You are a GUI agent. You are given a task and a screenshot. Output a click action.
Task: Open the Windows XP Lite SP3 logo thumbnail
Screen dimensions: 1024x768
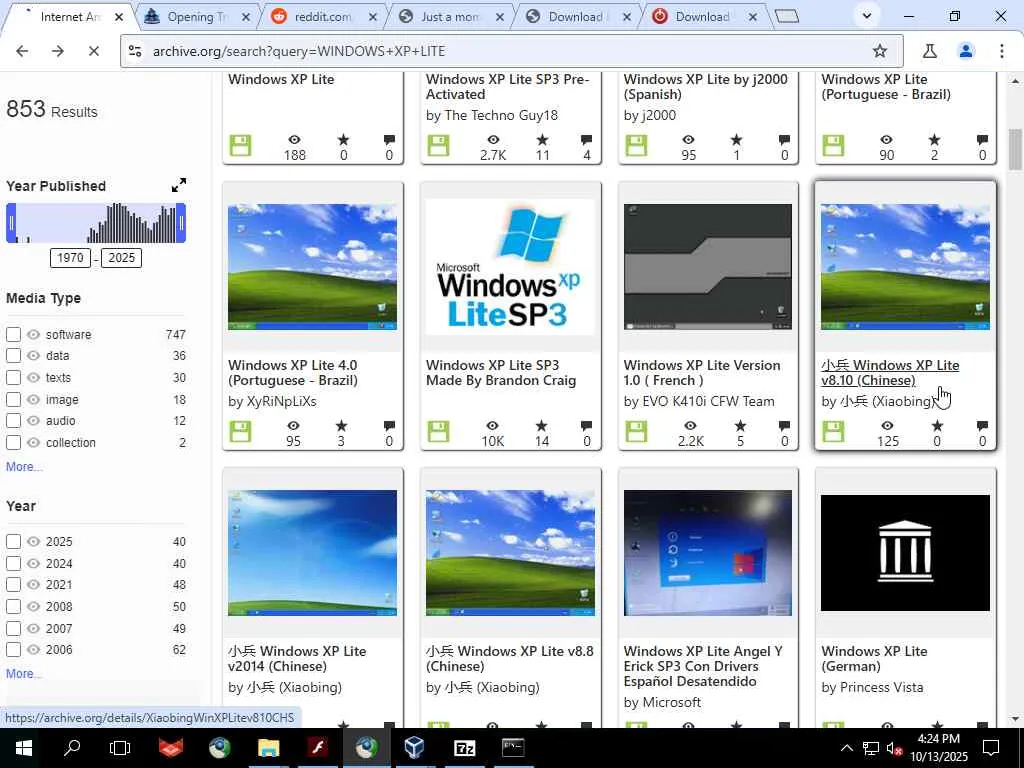[x=510, y=267]
